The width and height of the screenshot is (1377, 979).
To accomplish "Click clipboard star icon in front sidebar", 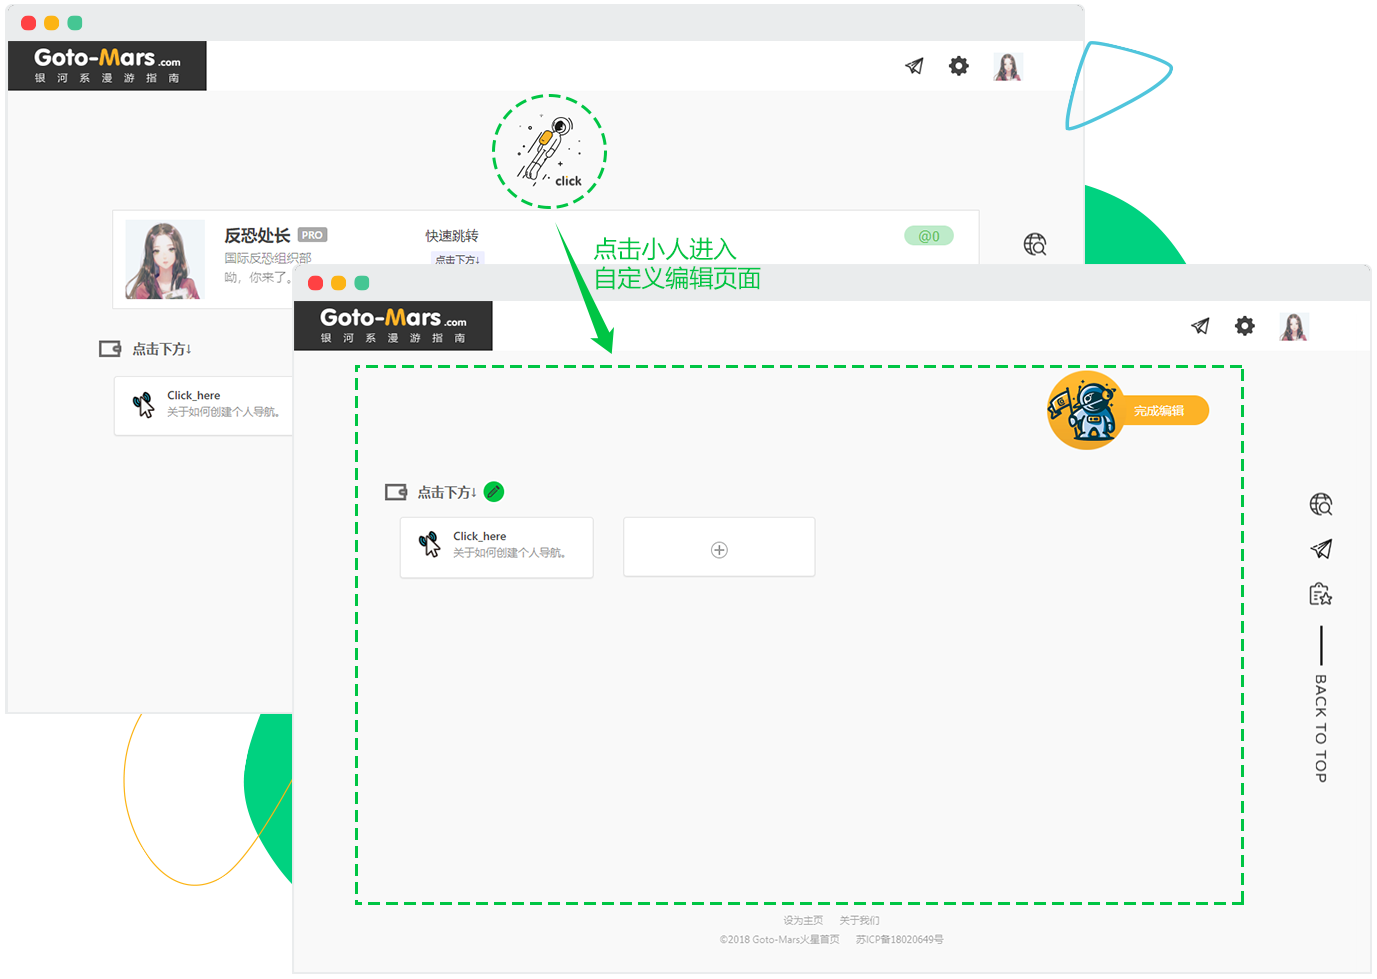I will (1321, 595).
